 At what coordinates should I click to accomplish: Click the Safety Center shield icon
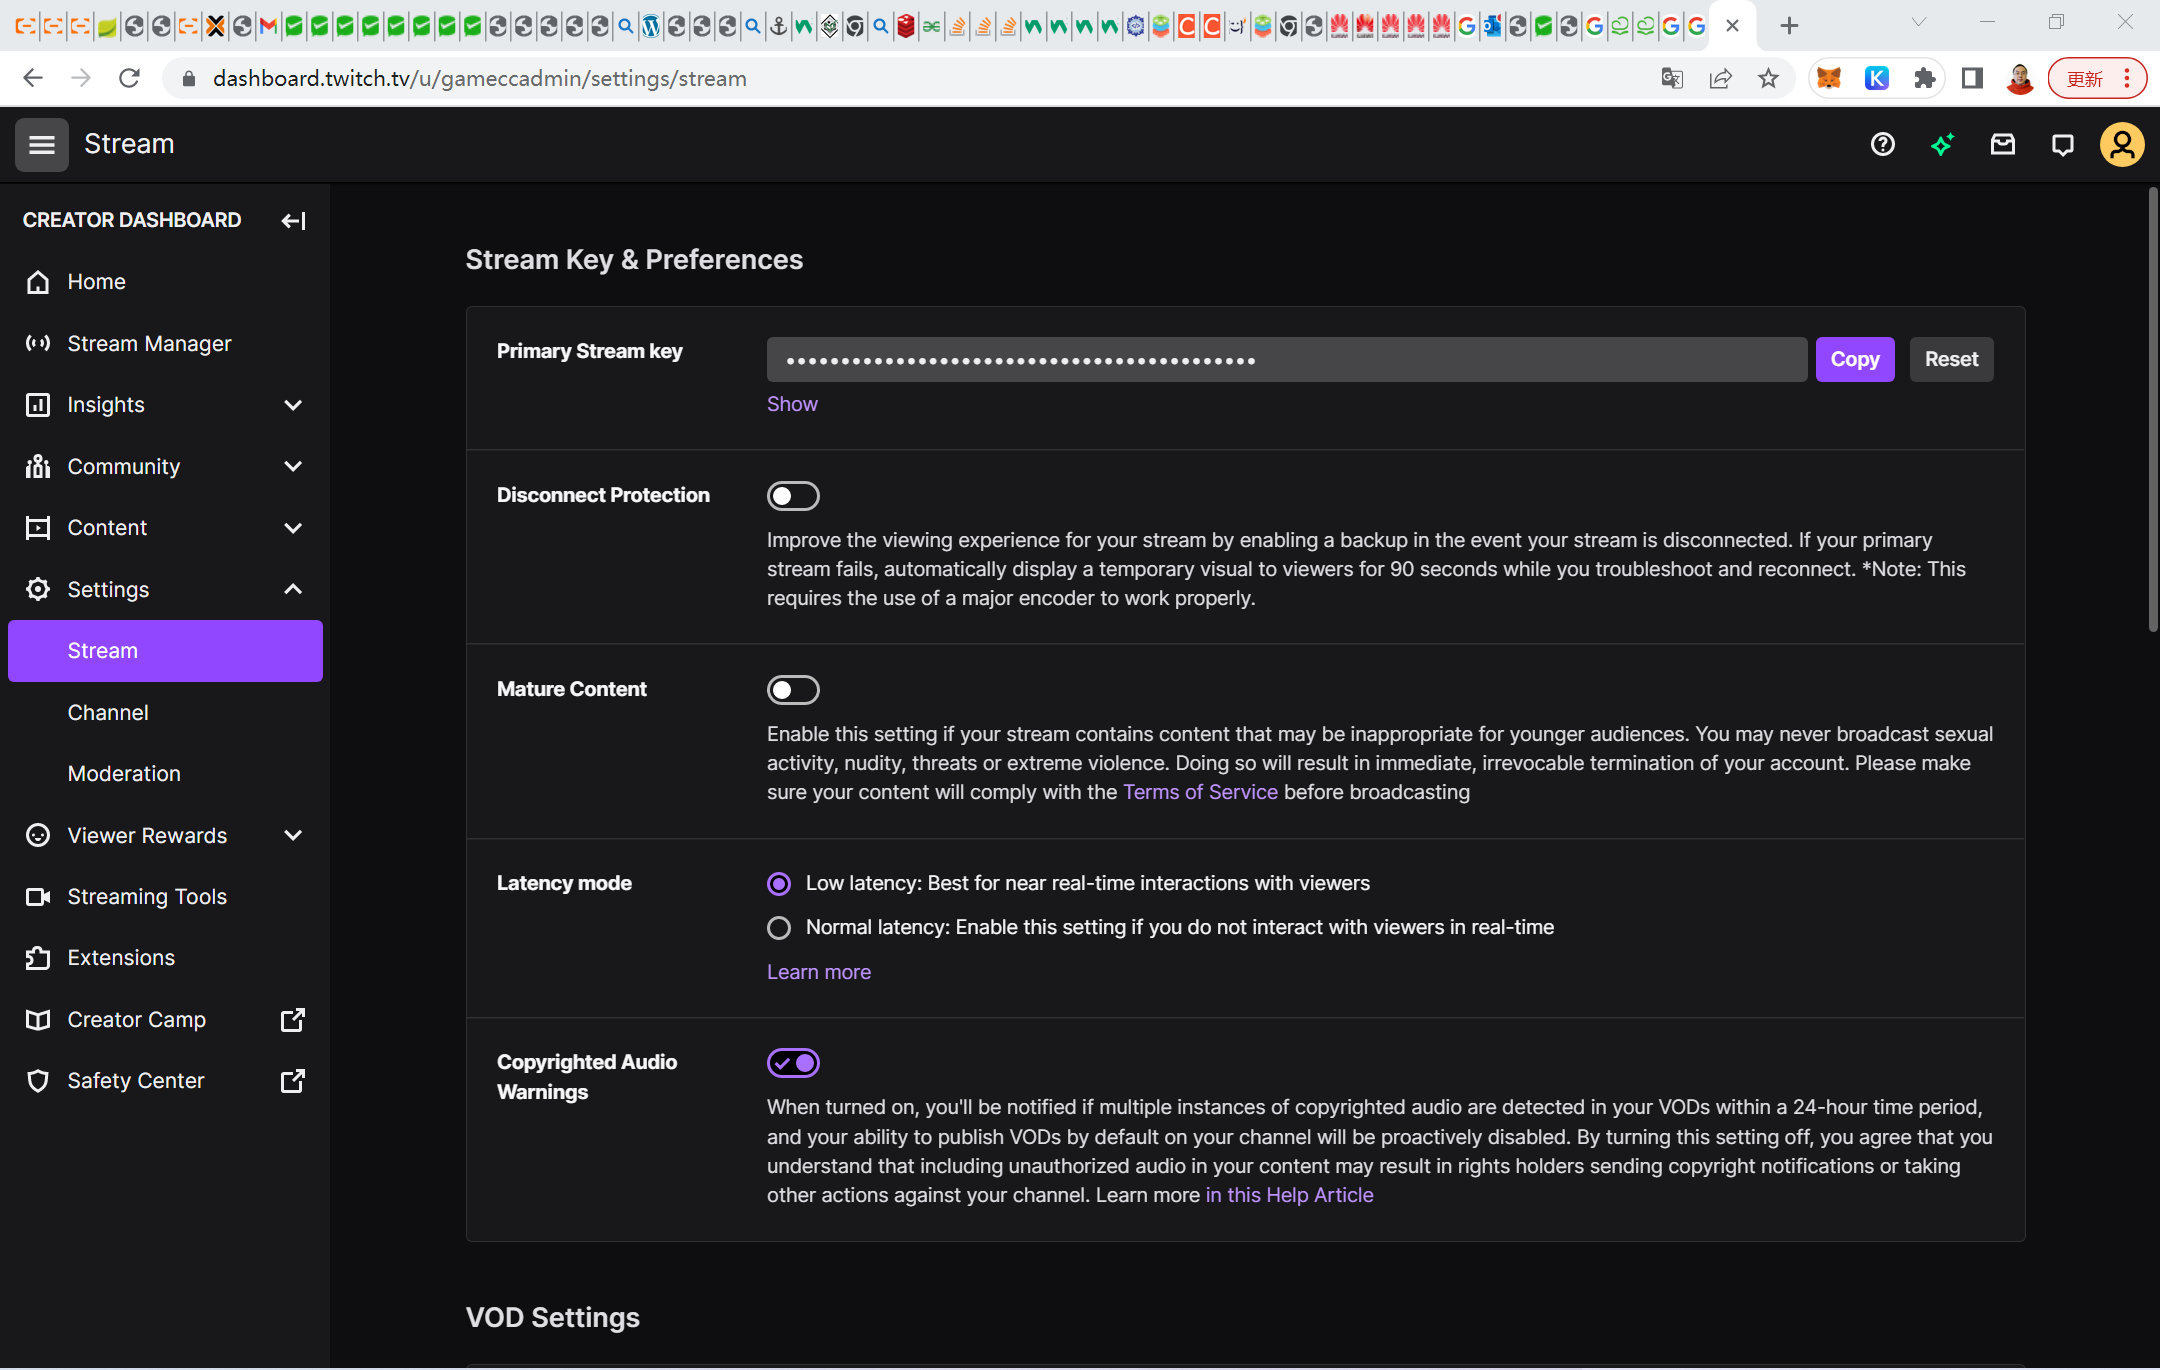(38, 1081)
